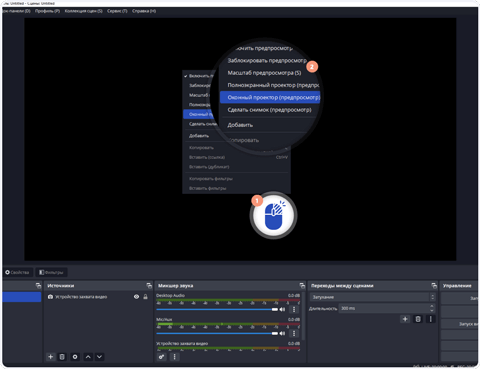
Task: Undock the Sources (Источники) panel
Action: pyautogui.click(x=149, y=286)
